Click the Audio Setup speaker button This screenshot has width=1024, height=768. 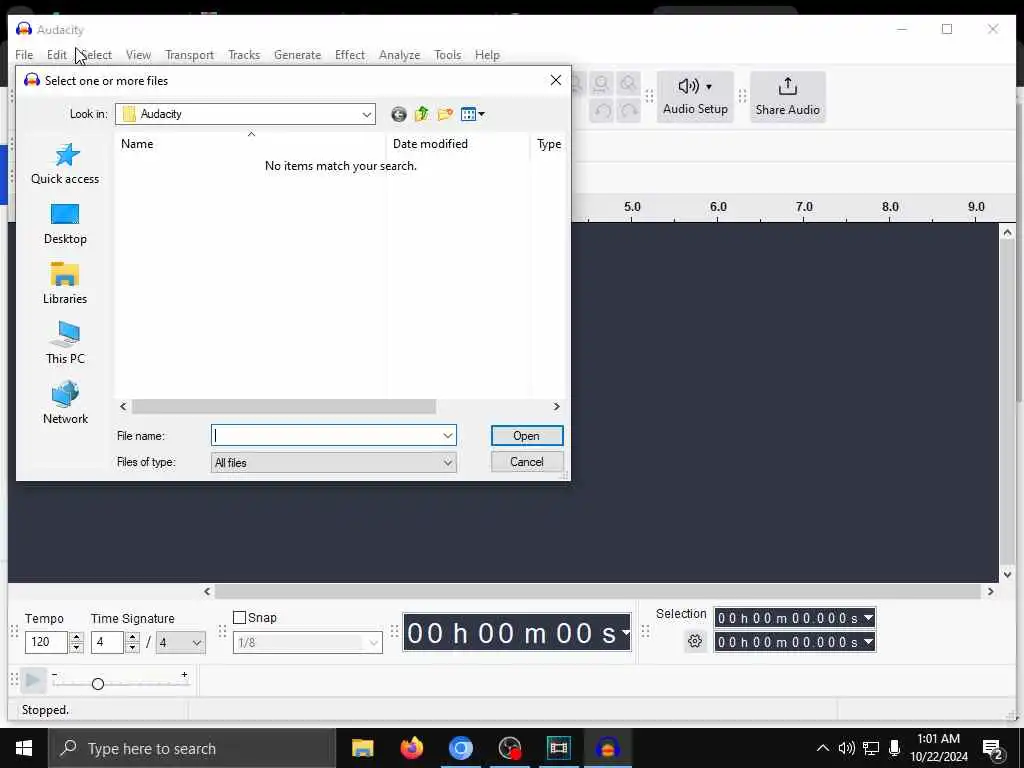pos(695,97)
